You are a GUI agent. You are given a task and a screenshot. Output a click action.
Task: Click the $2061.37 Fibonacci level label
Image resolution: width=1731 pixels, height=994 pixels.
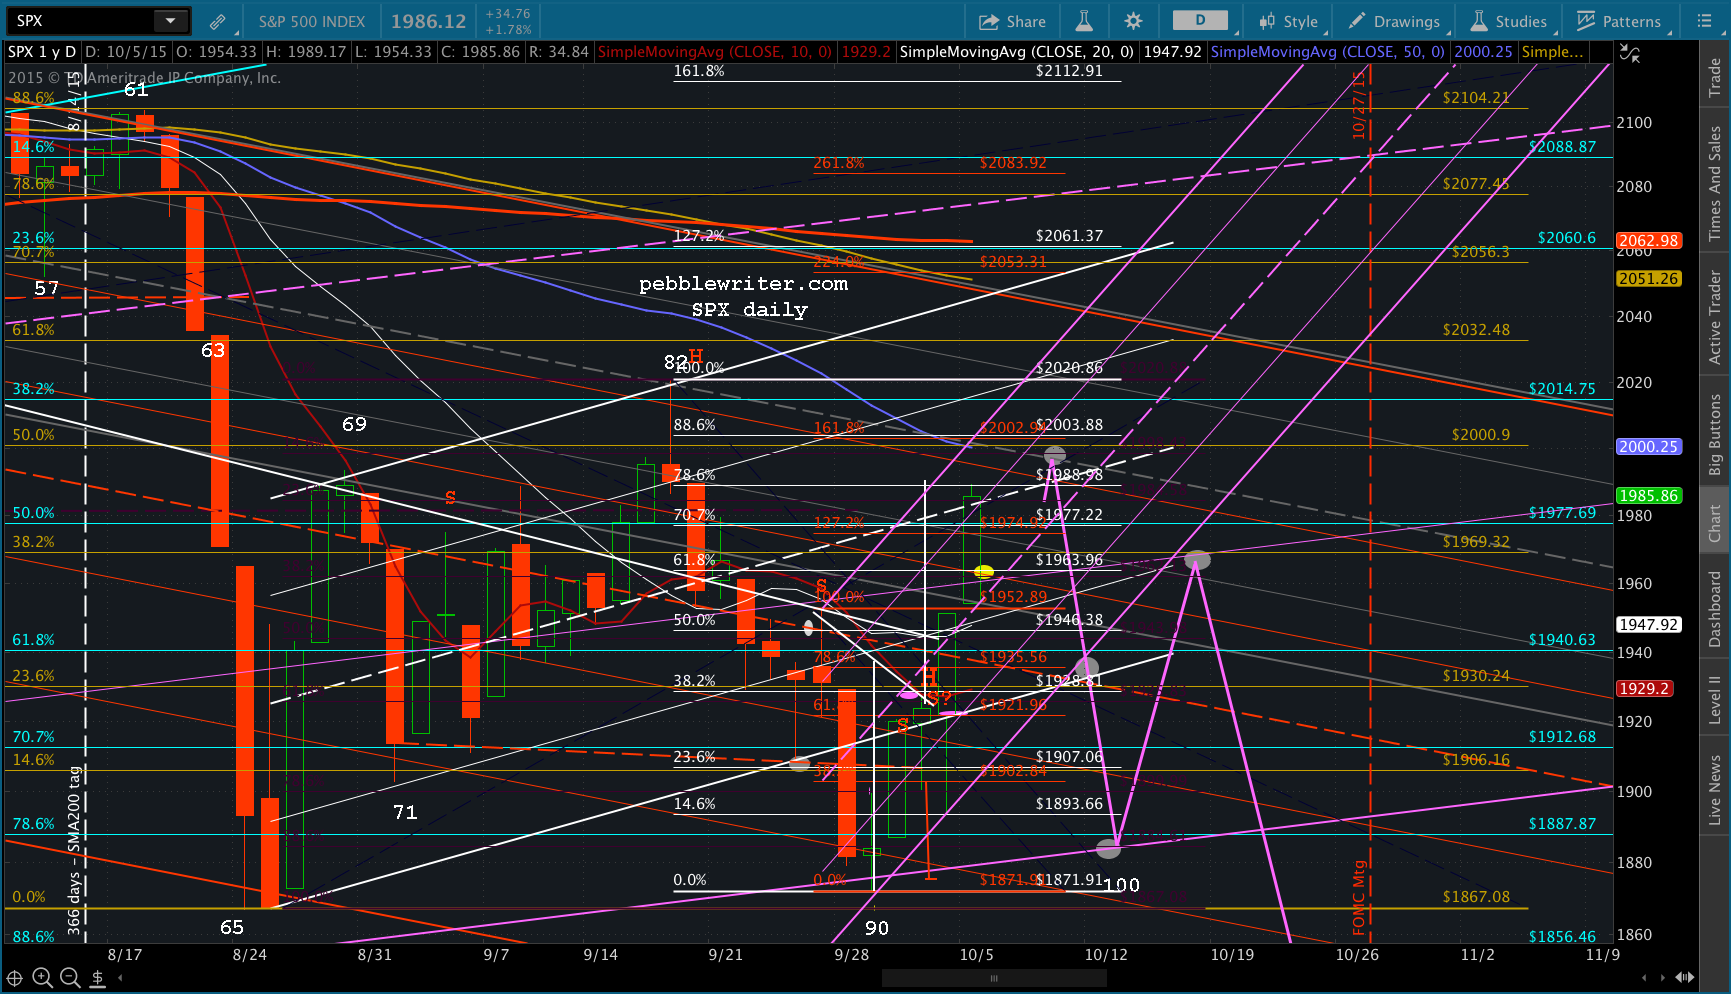(1069, 236)
